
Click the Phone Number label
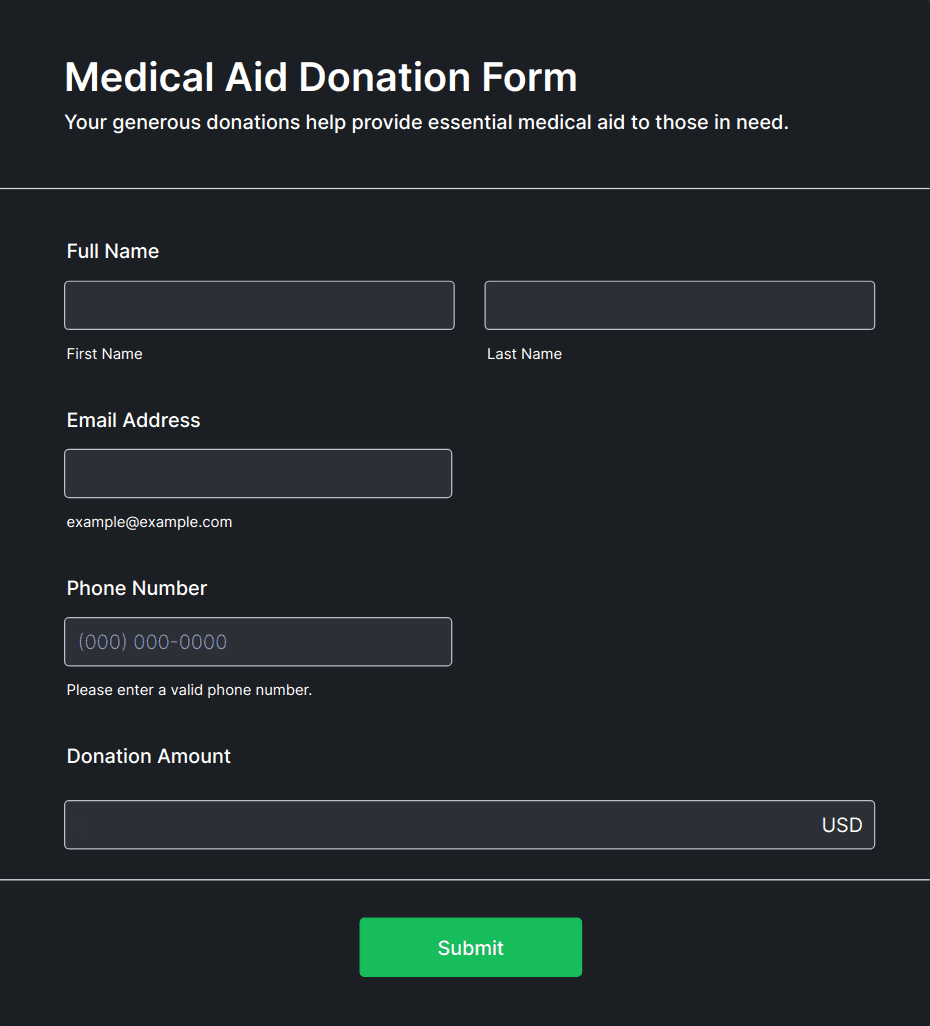(x=137, y=588)
